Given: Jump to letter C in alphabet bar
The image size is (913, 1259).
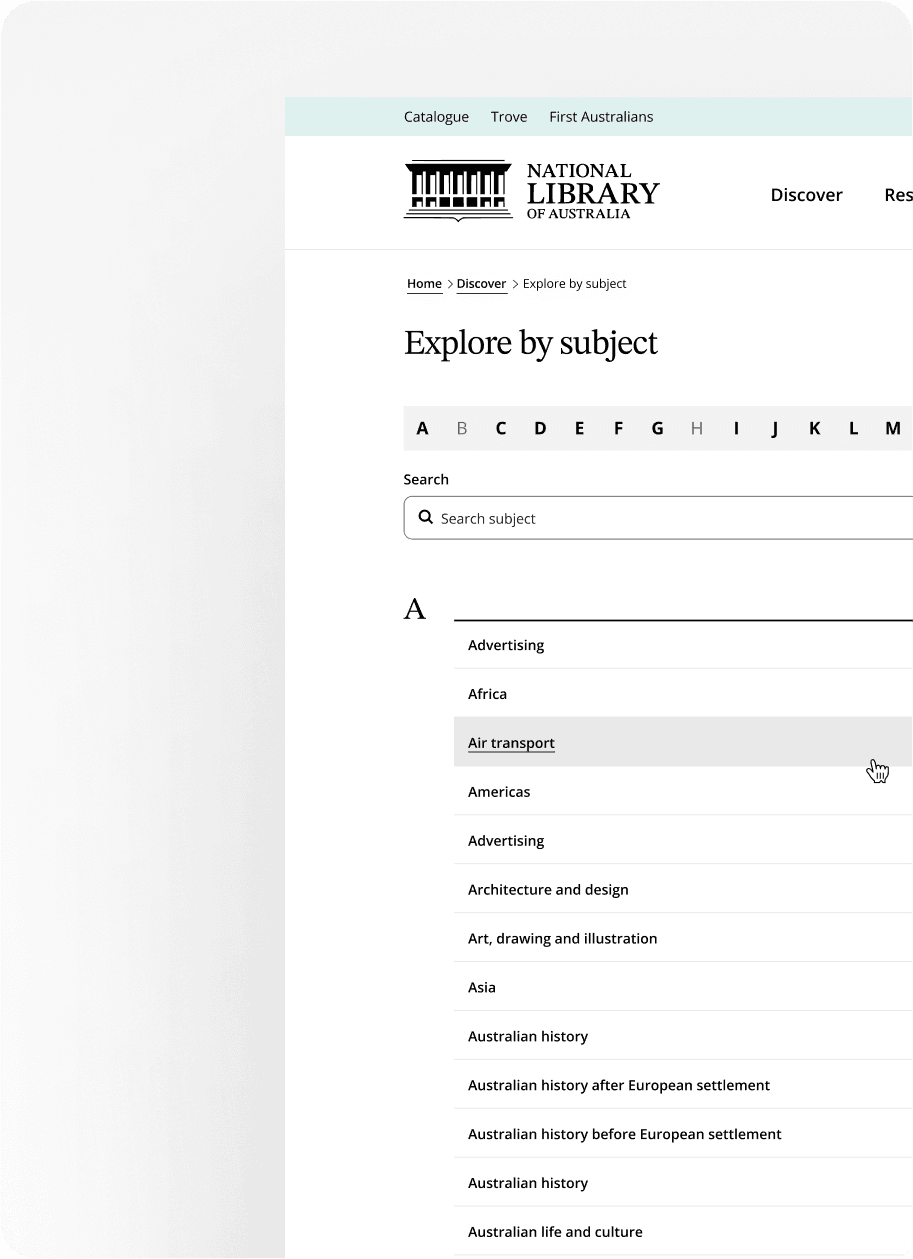Looking at the screenshot, I should (500, 428).
